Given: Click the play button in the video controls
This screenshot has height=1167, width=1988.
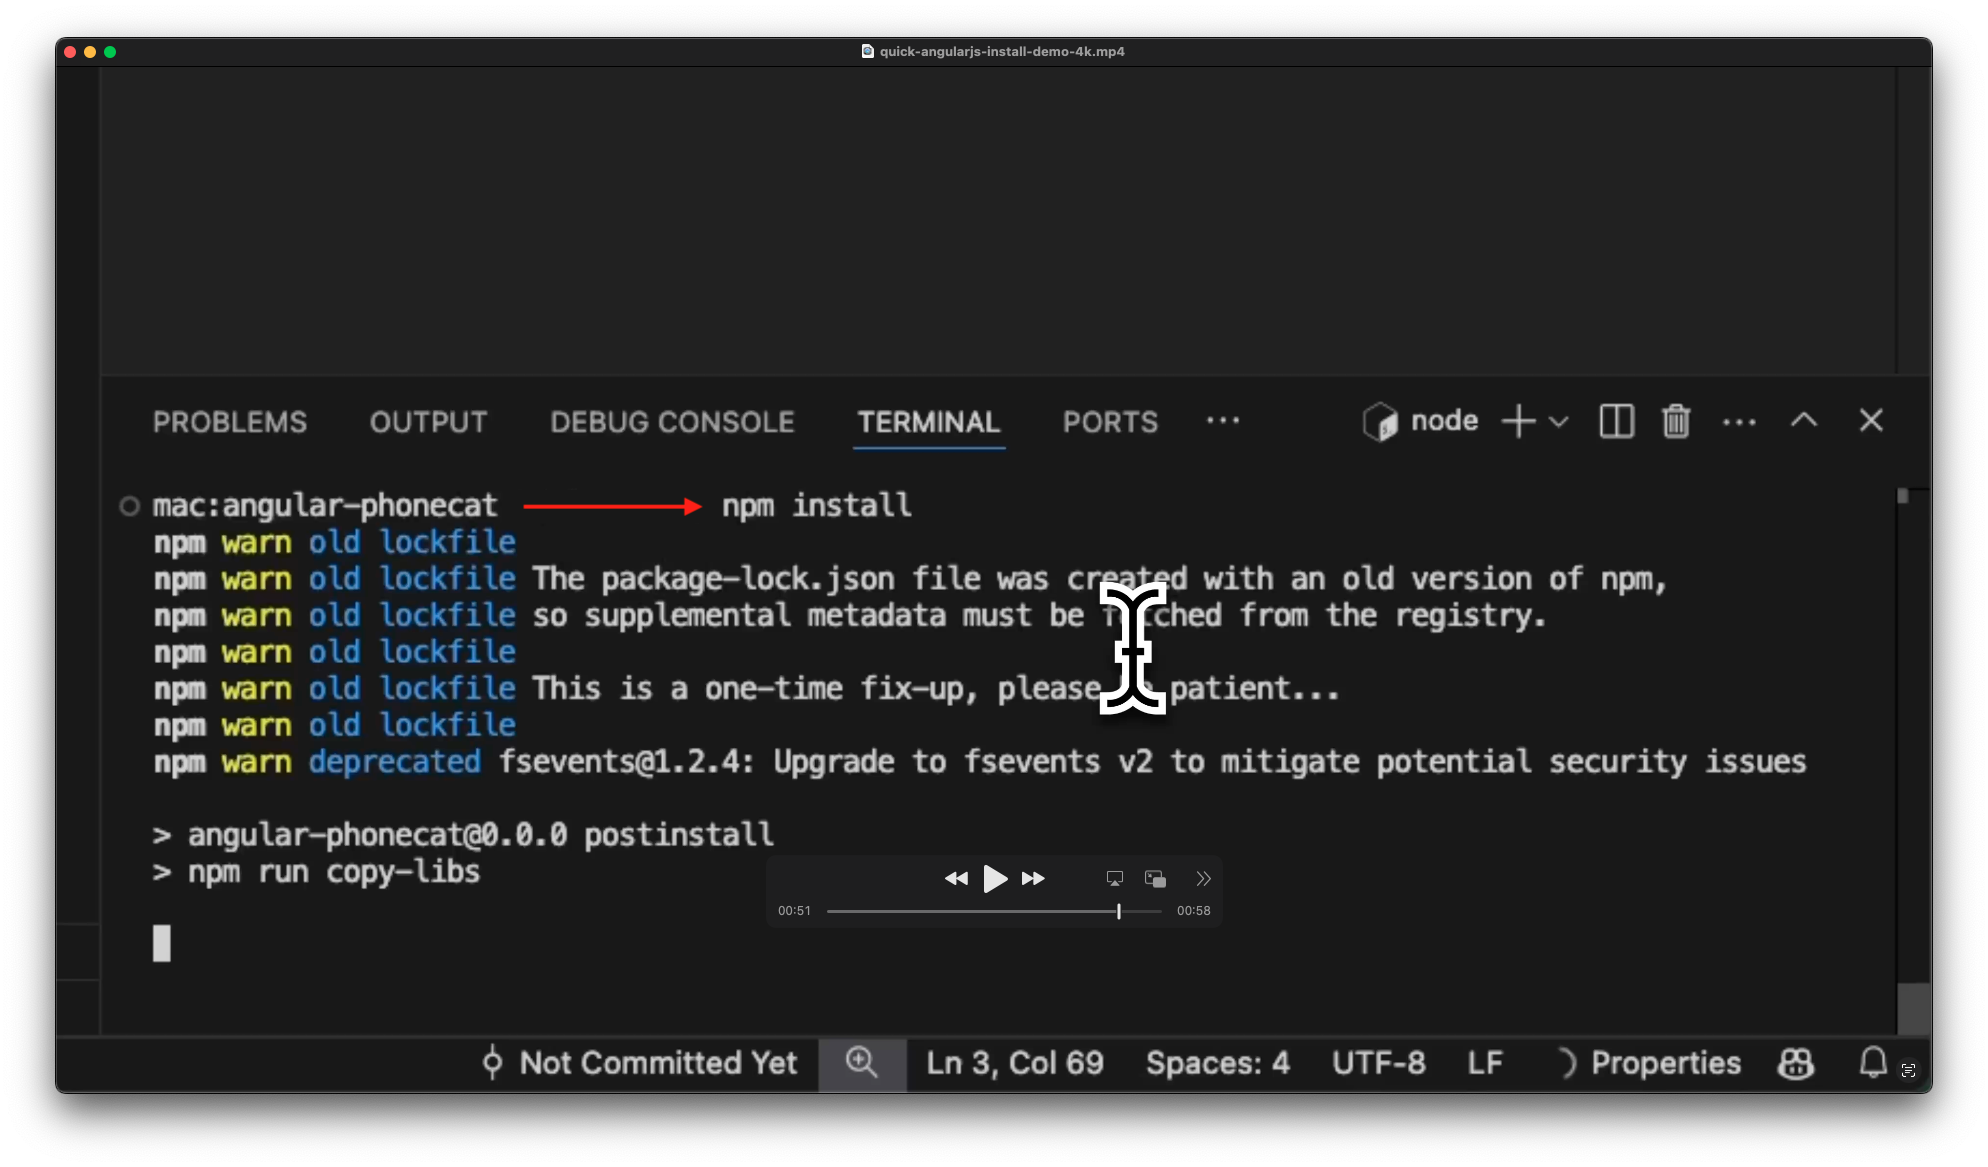Looking at the screenshot, I should tap(995, 879).
